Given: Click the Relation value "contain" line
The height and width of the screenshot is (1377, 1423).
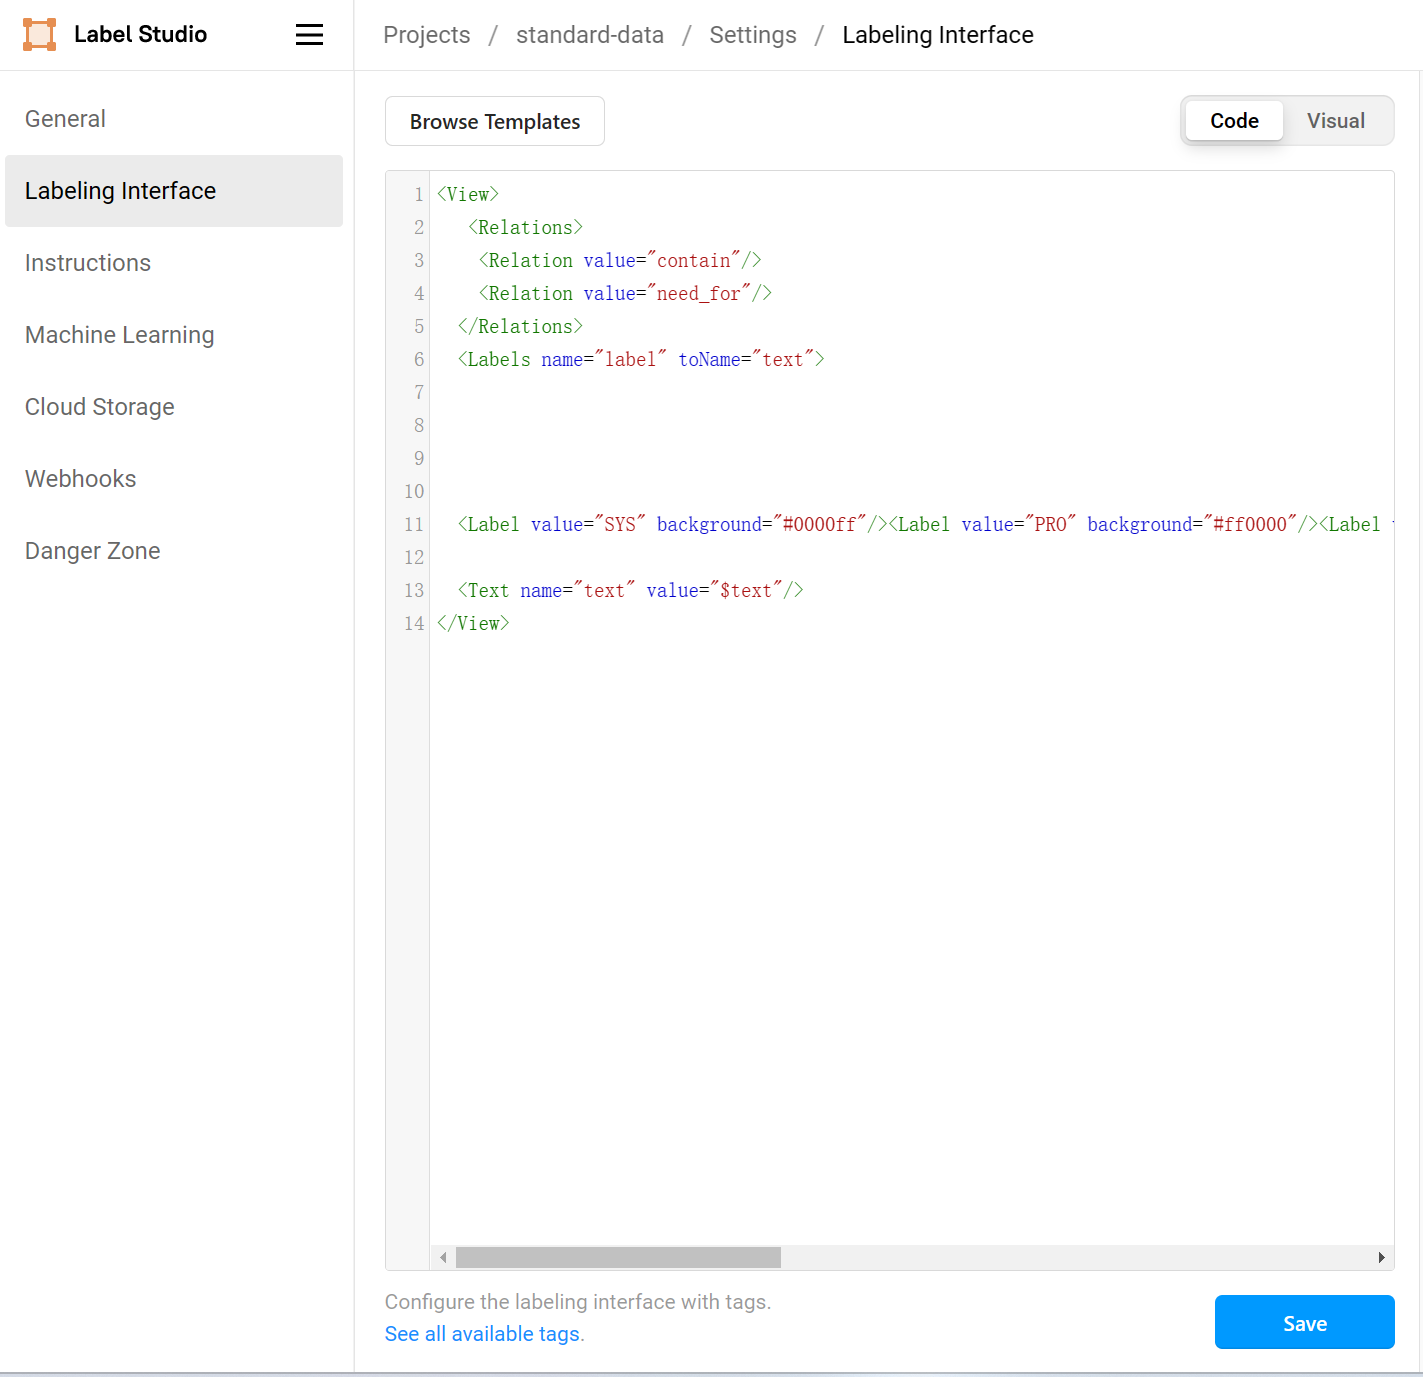Looking at the screenshot, I should tap(620, 260).
